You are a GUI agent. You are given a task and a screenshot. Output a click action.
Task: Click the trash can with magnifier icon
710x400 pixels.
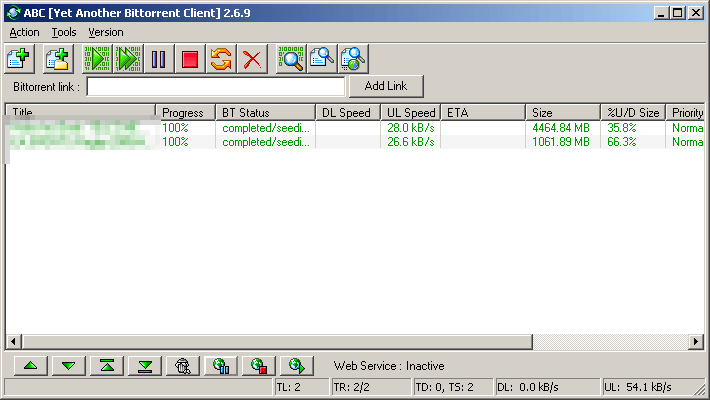[x=181, y=366]
